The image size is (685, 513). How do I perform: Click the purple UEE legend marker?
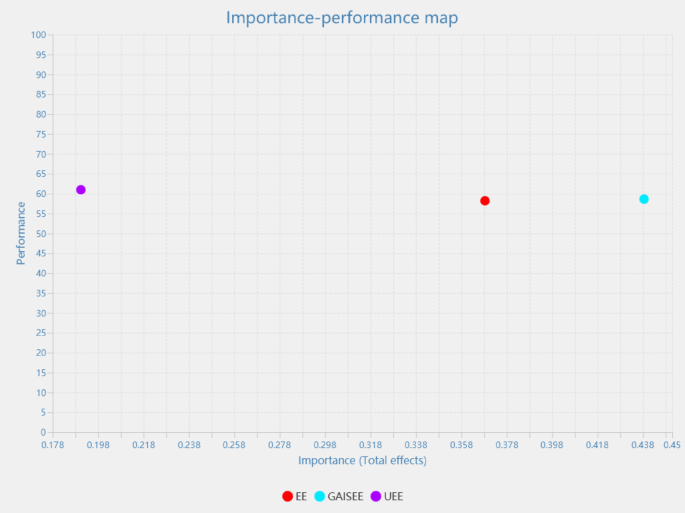376,496
